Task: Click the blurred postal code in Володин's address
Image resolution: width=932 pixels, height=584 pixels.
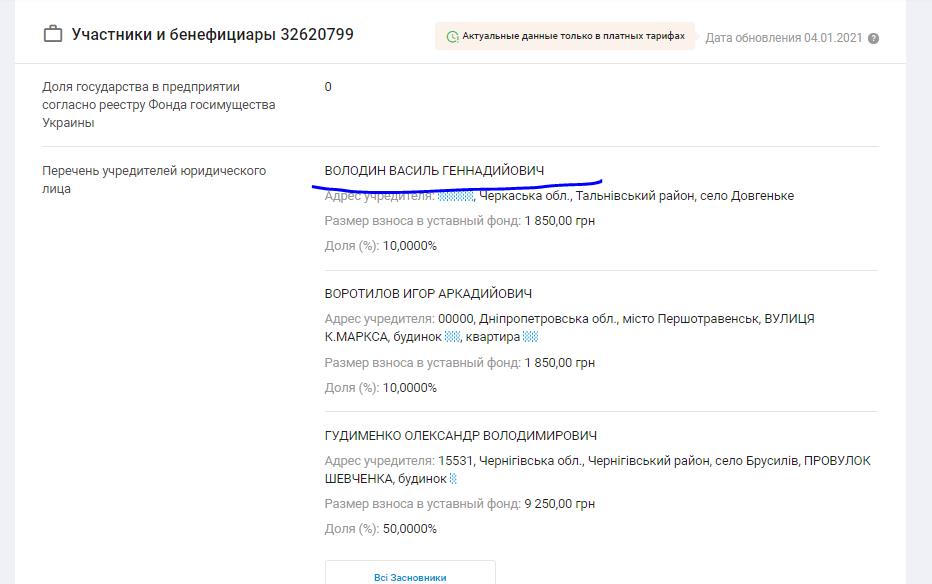Action: (x=455, y=196)
